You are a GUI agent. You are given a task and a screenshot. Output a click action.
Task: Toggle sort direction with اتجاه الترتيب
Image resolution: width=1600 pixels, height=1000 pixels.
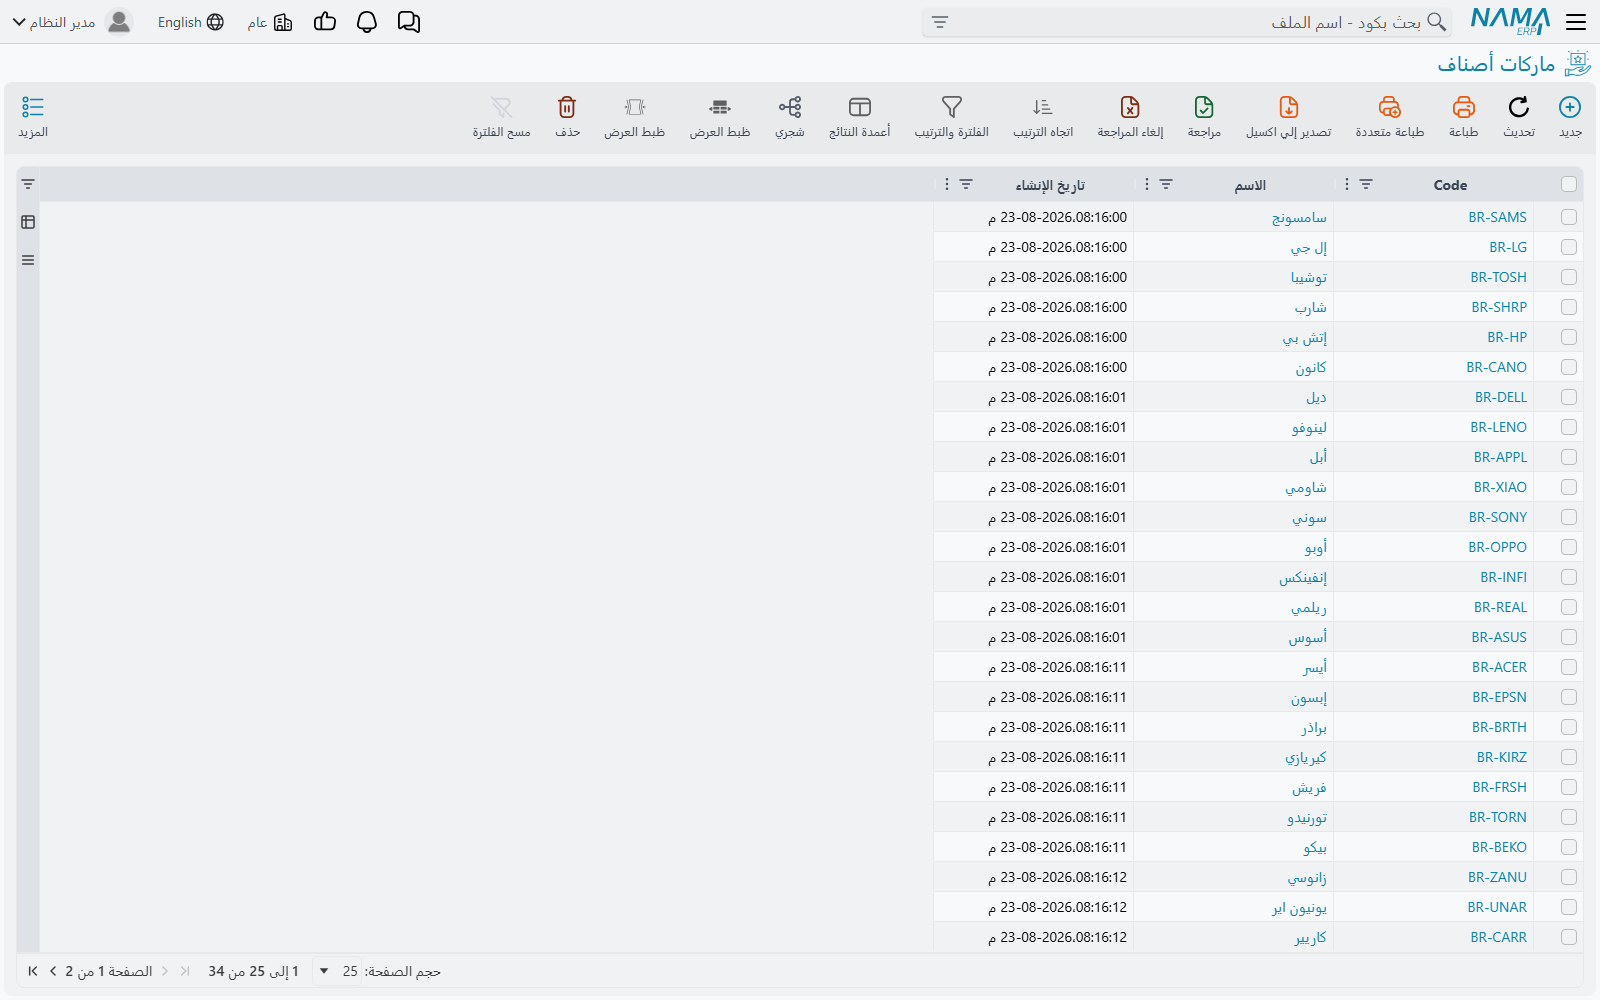pos(1043,117)
